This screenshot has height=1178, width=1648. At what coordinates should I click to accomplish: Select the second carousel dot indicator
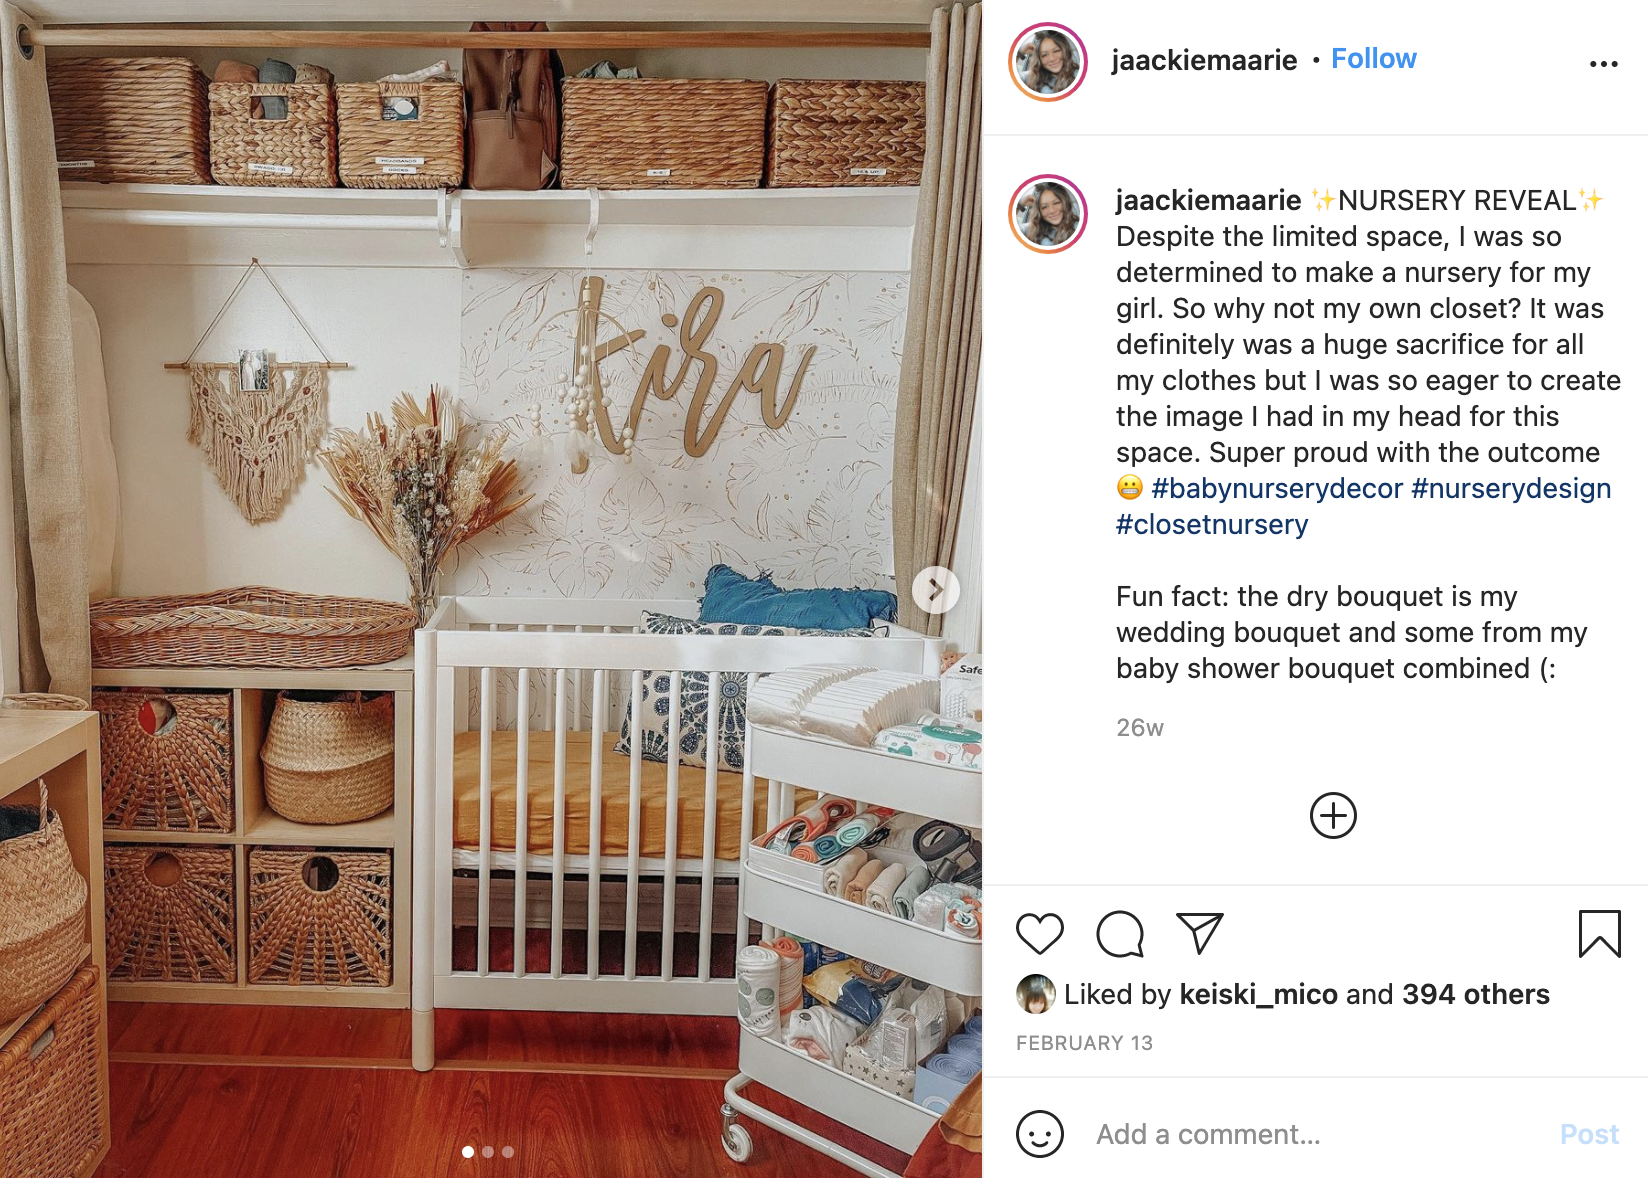pos(488,1152)
